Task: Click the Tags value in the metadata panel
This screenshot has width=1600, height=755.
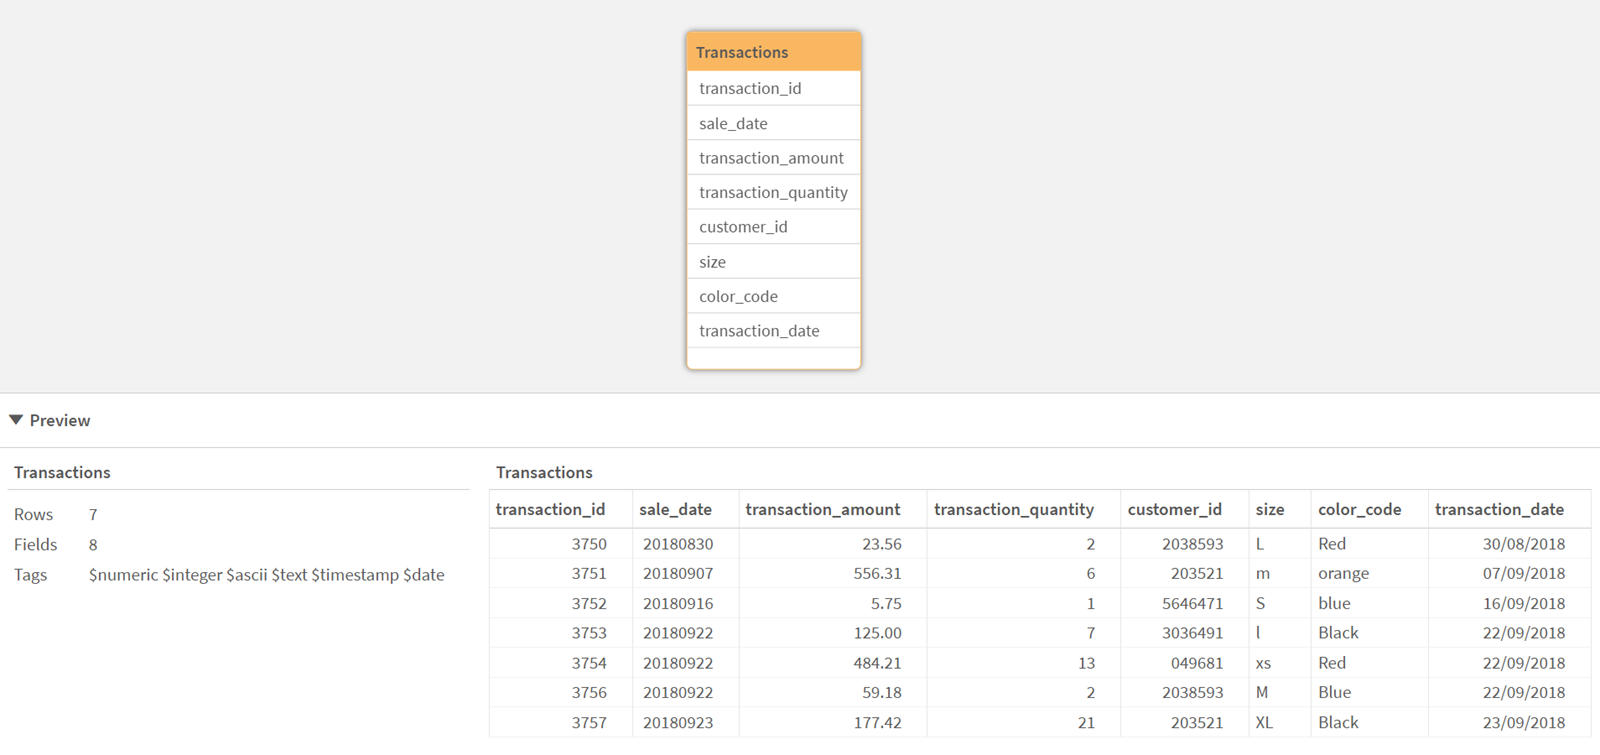Action: point(266,575)
